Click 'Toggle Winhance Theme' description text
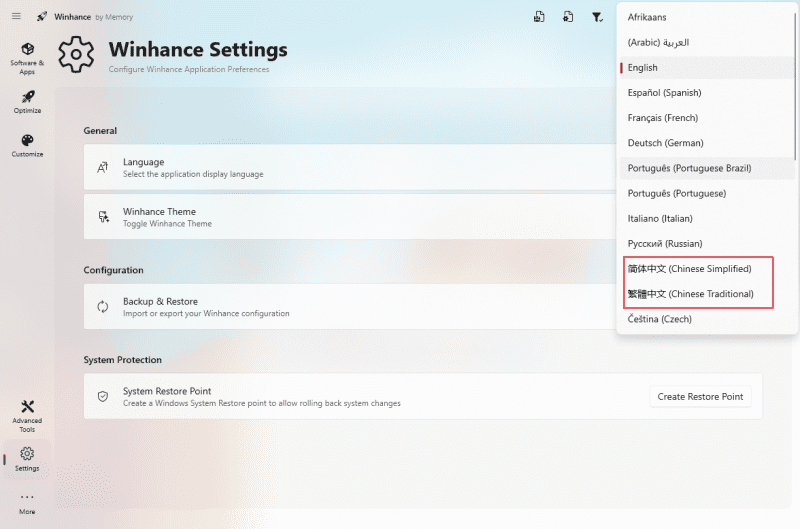800x529 pixels. click(167, 223)
